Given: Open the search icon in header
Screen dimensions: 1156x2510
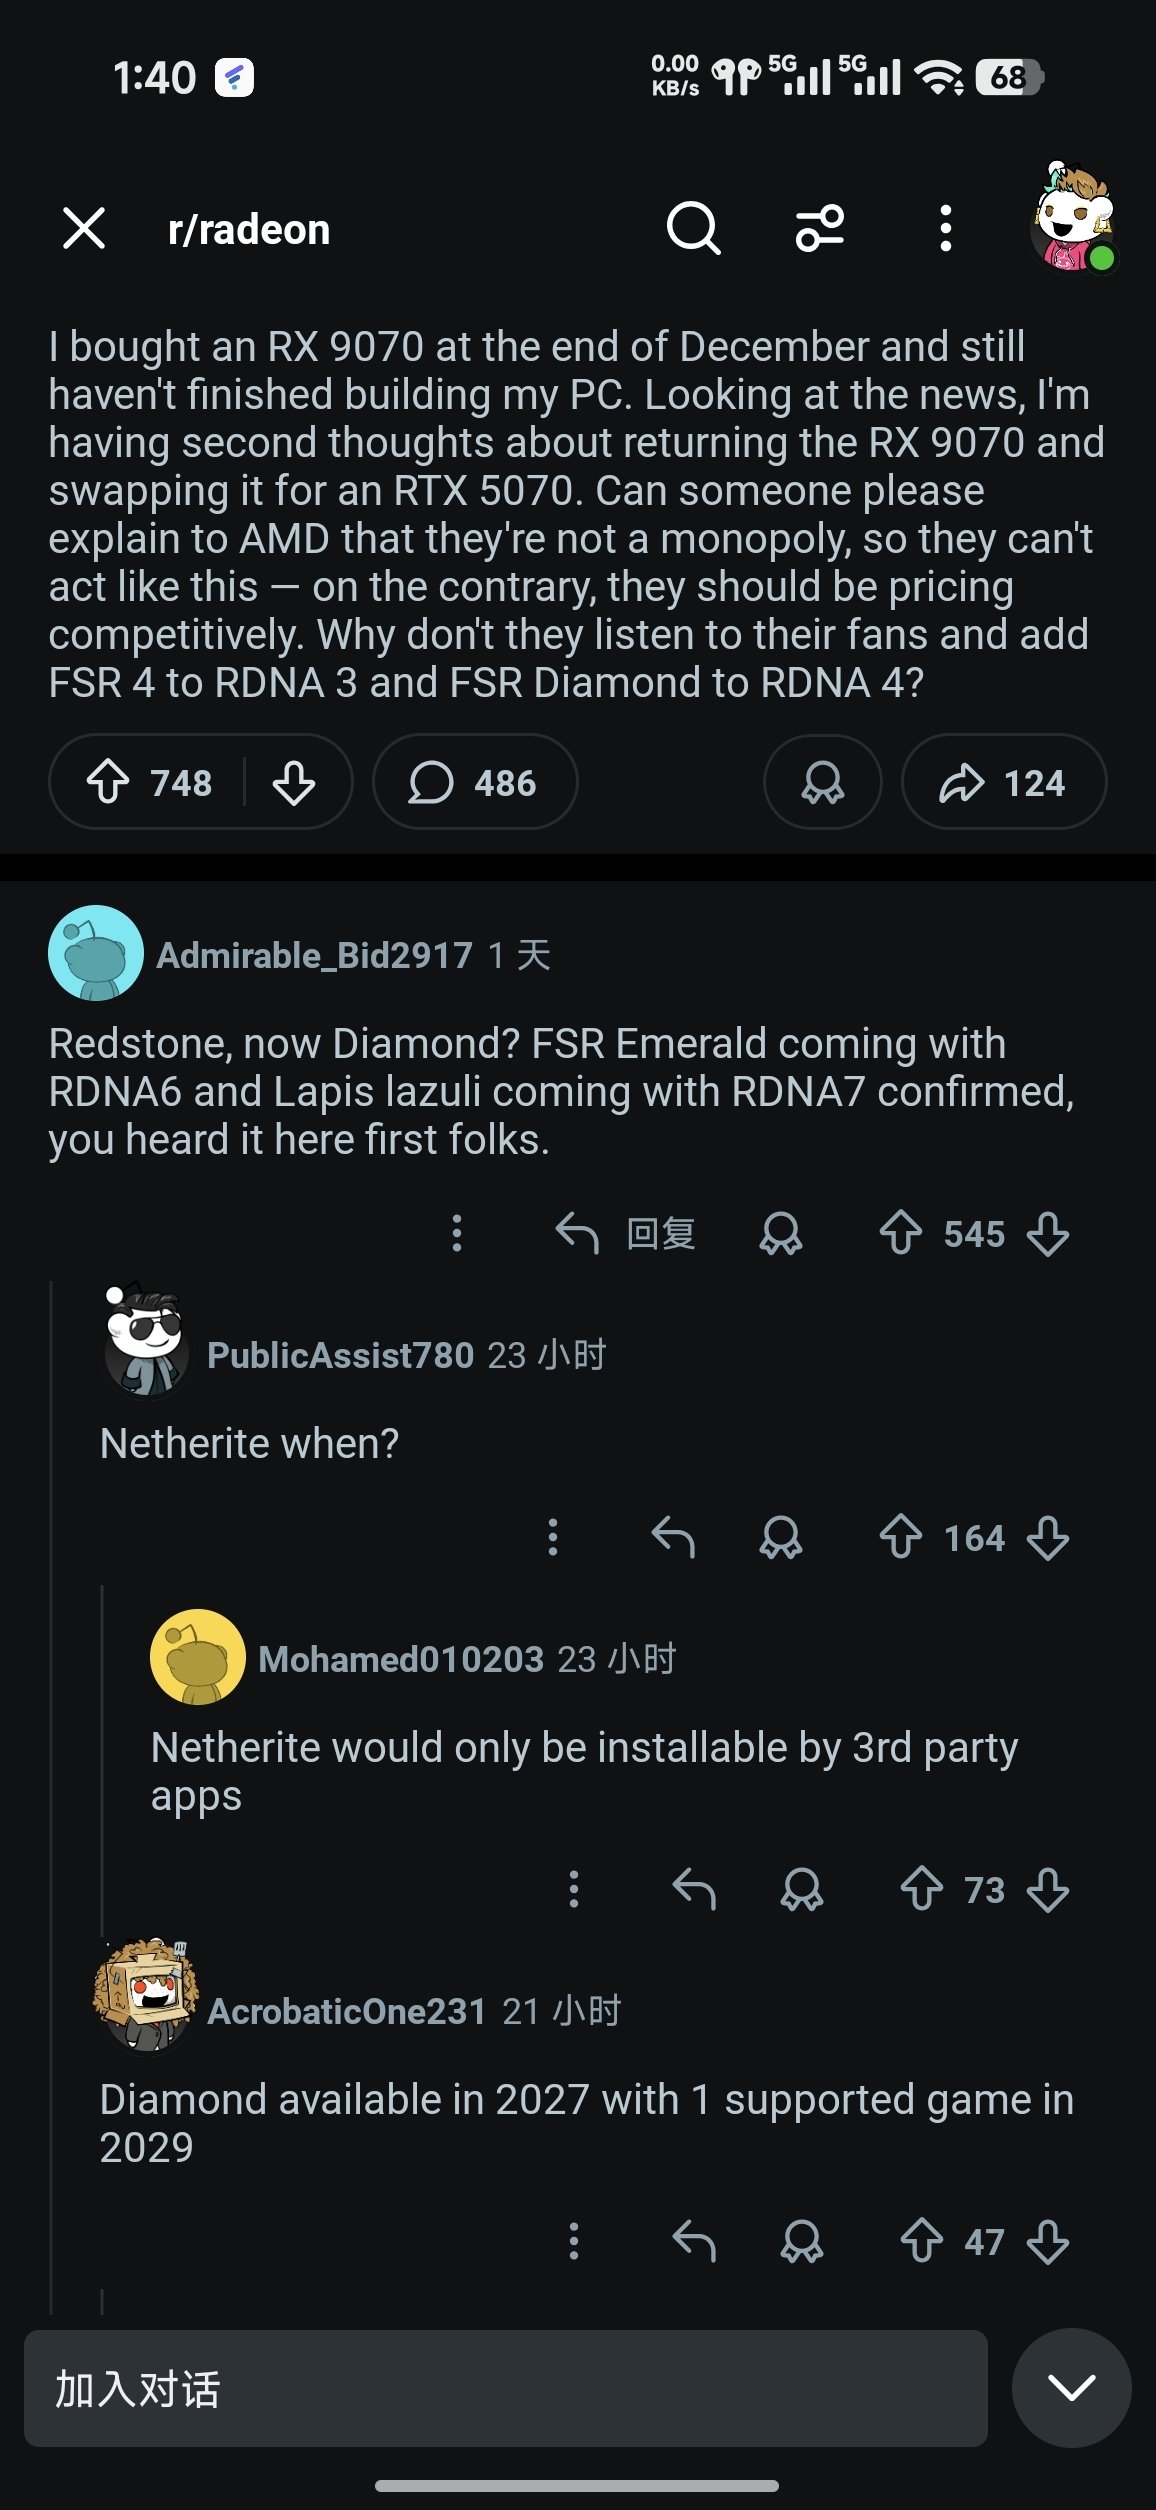Looking at the screenshot, I should tap(693, 229).
